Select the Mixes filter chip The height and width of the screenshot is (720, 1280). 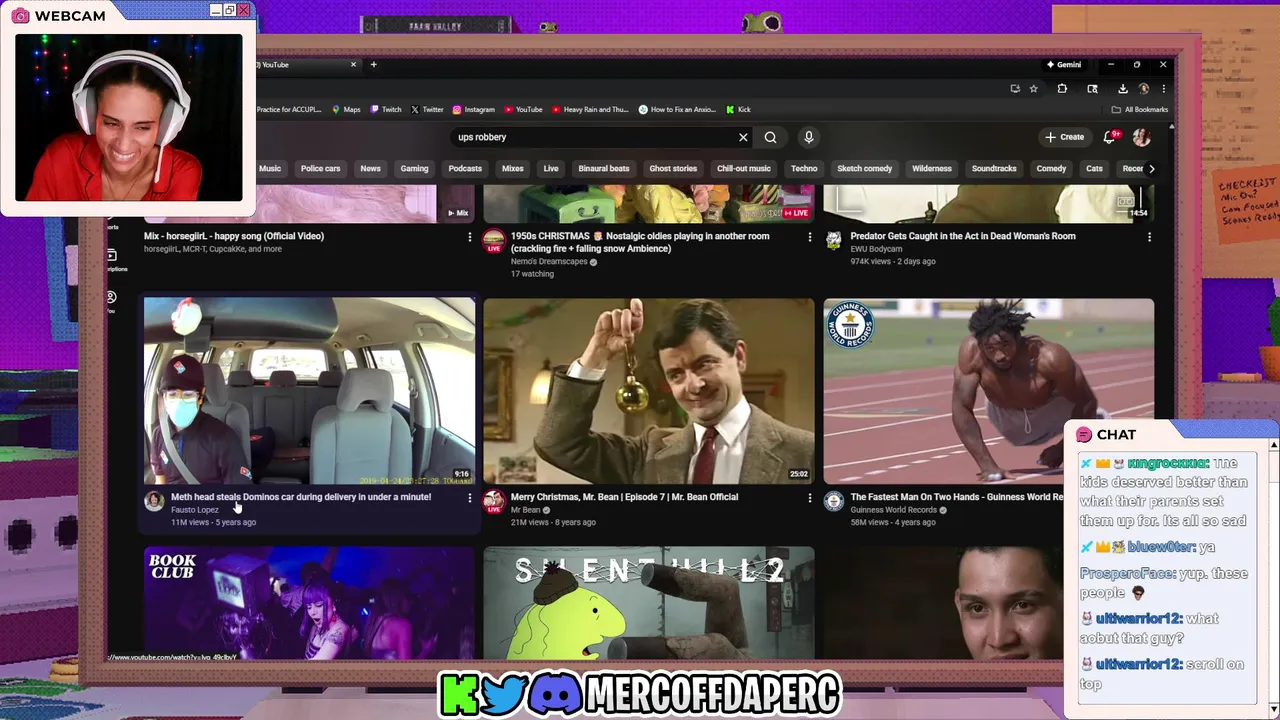[x=512, y=169]
